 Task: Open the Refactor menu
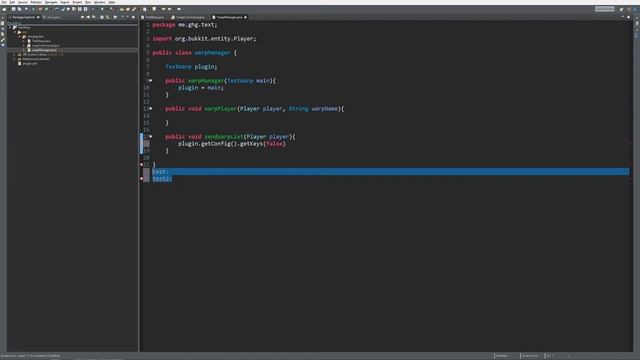click(36, 2)
